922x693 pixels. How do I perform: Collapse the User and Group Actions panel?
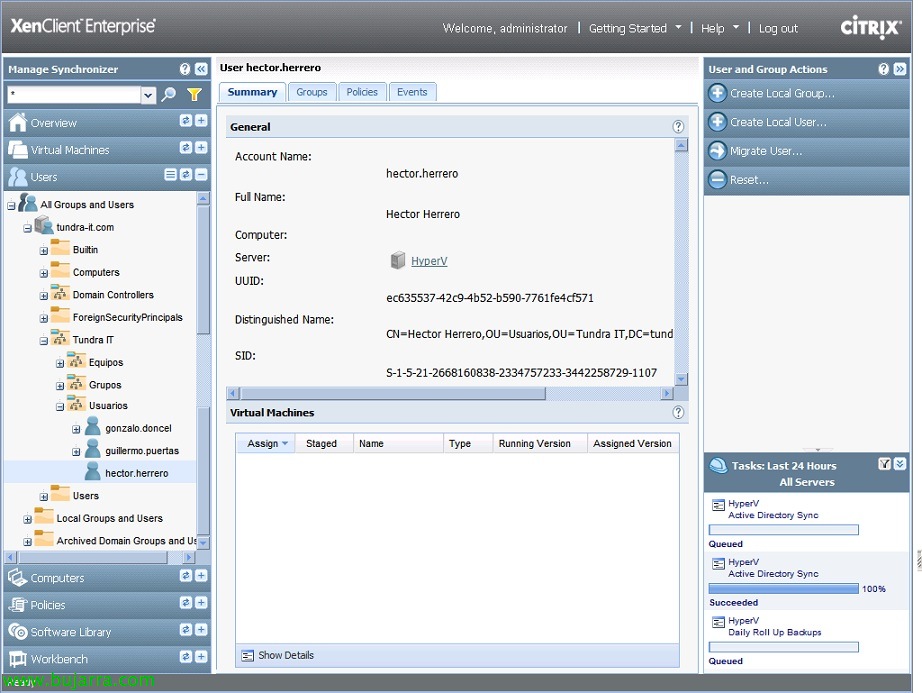pyautogui.click(x=900, y=69)
